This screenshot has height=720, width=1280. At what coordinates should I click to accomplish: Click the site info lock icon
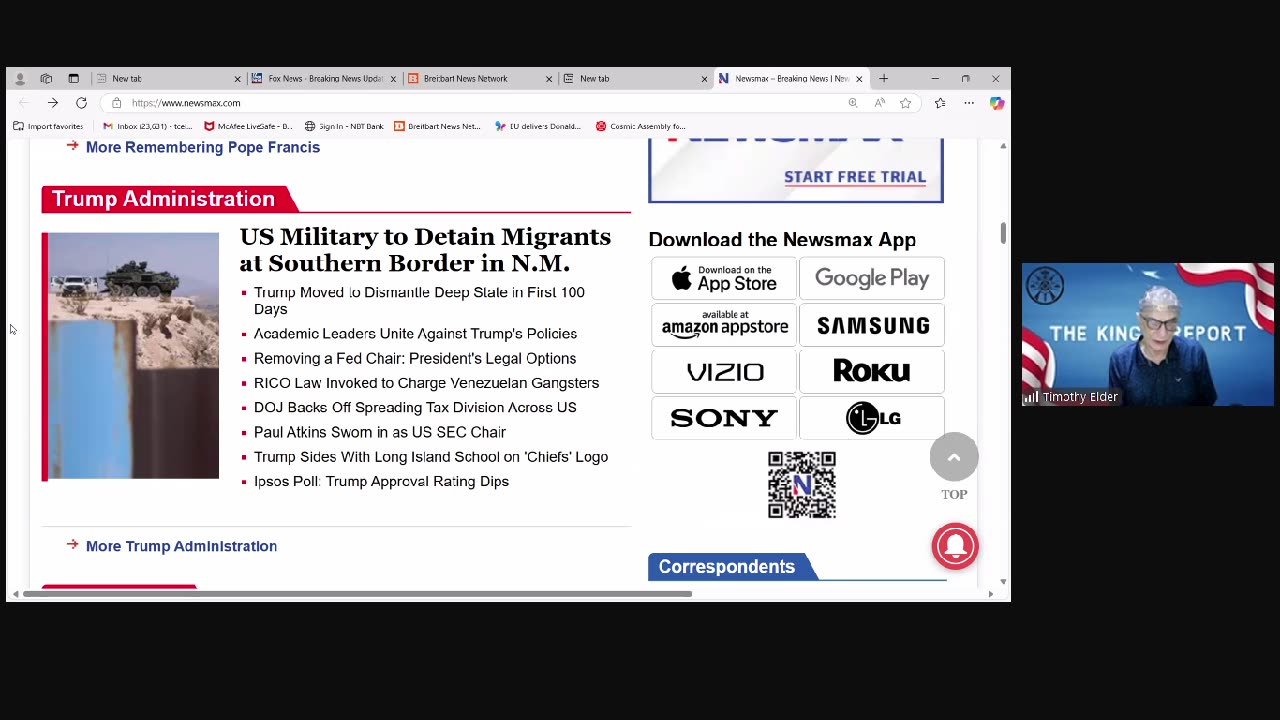click(x=116, y=103)
